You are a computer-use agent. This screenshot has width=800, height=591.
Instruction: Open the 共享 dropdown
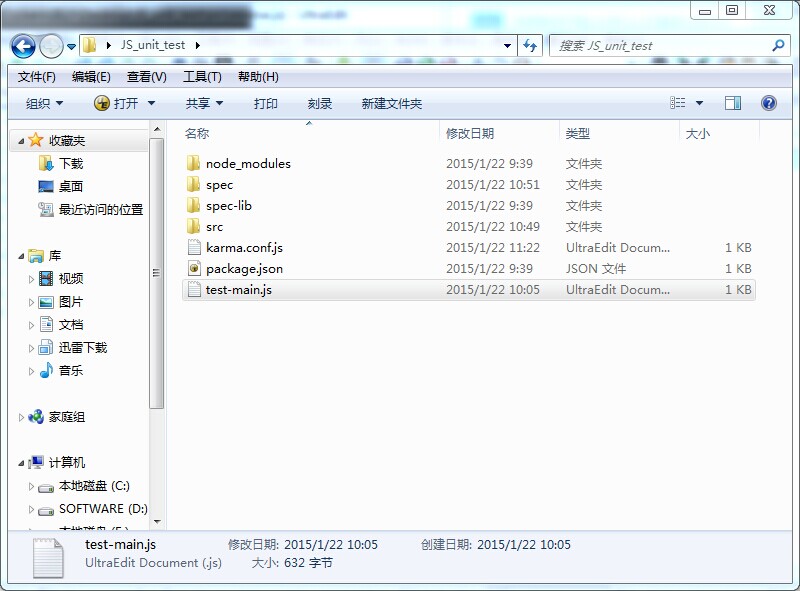tap(204, 104)
